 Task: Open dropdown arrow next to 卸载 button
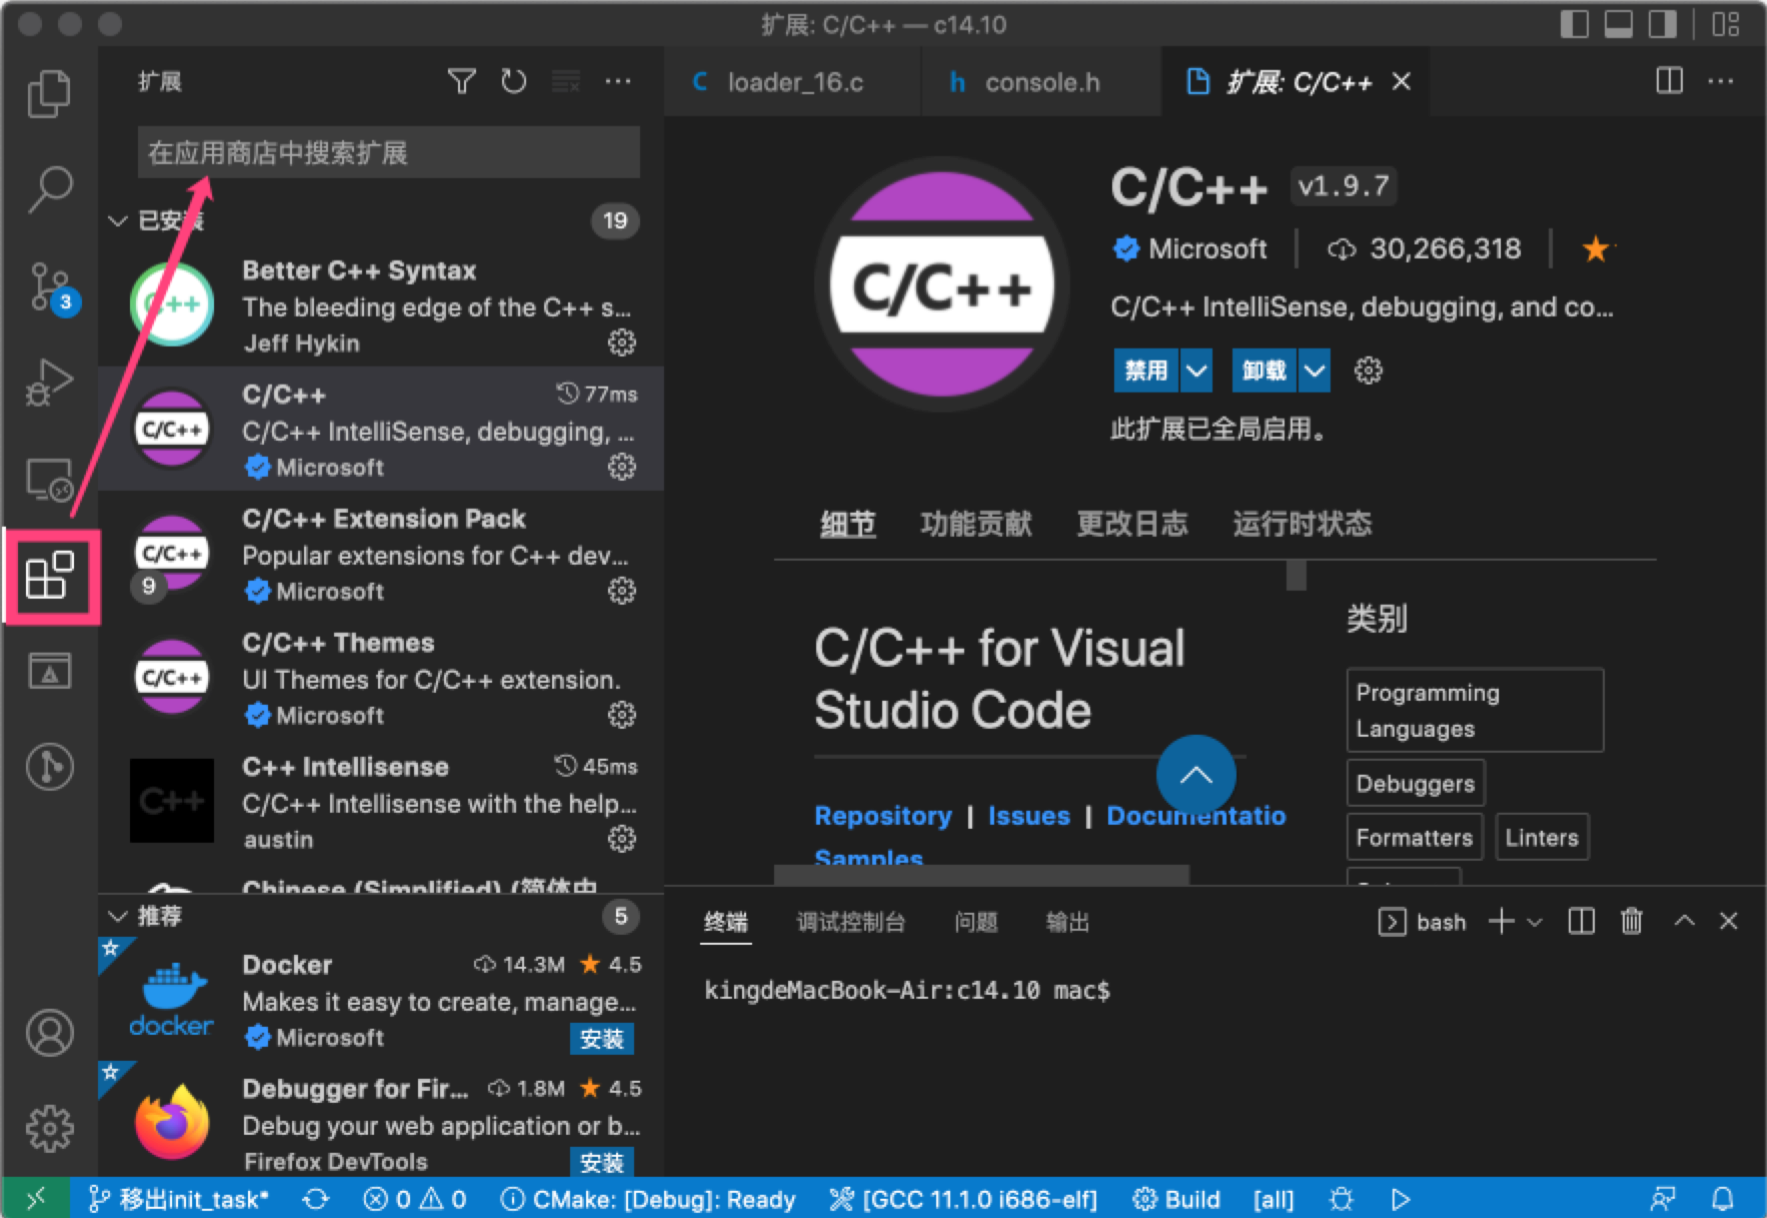pyautogui.click(x=1314, y=371)
